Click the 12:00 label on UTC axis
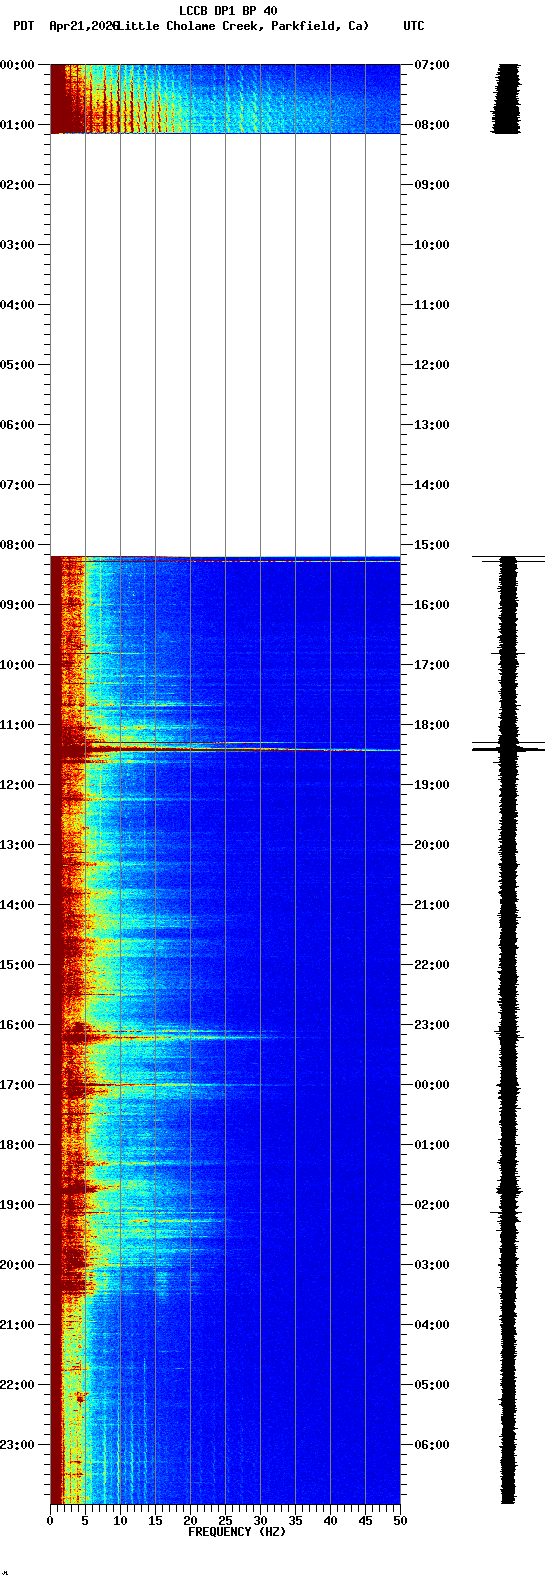 pos(432,365)
